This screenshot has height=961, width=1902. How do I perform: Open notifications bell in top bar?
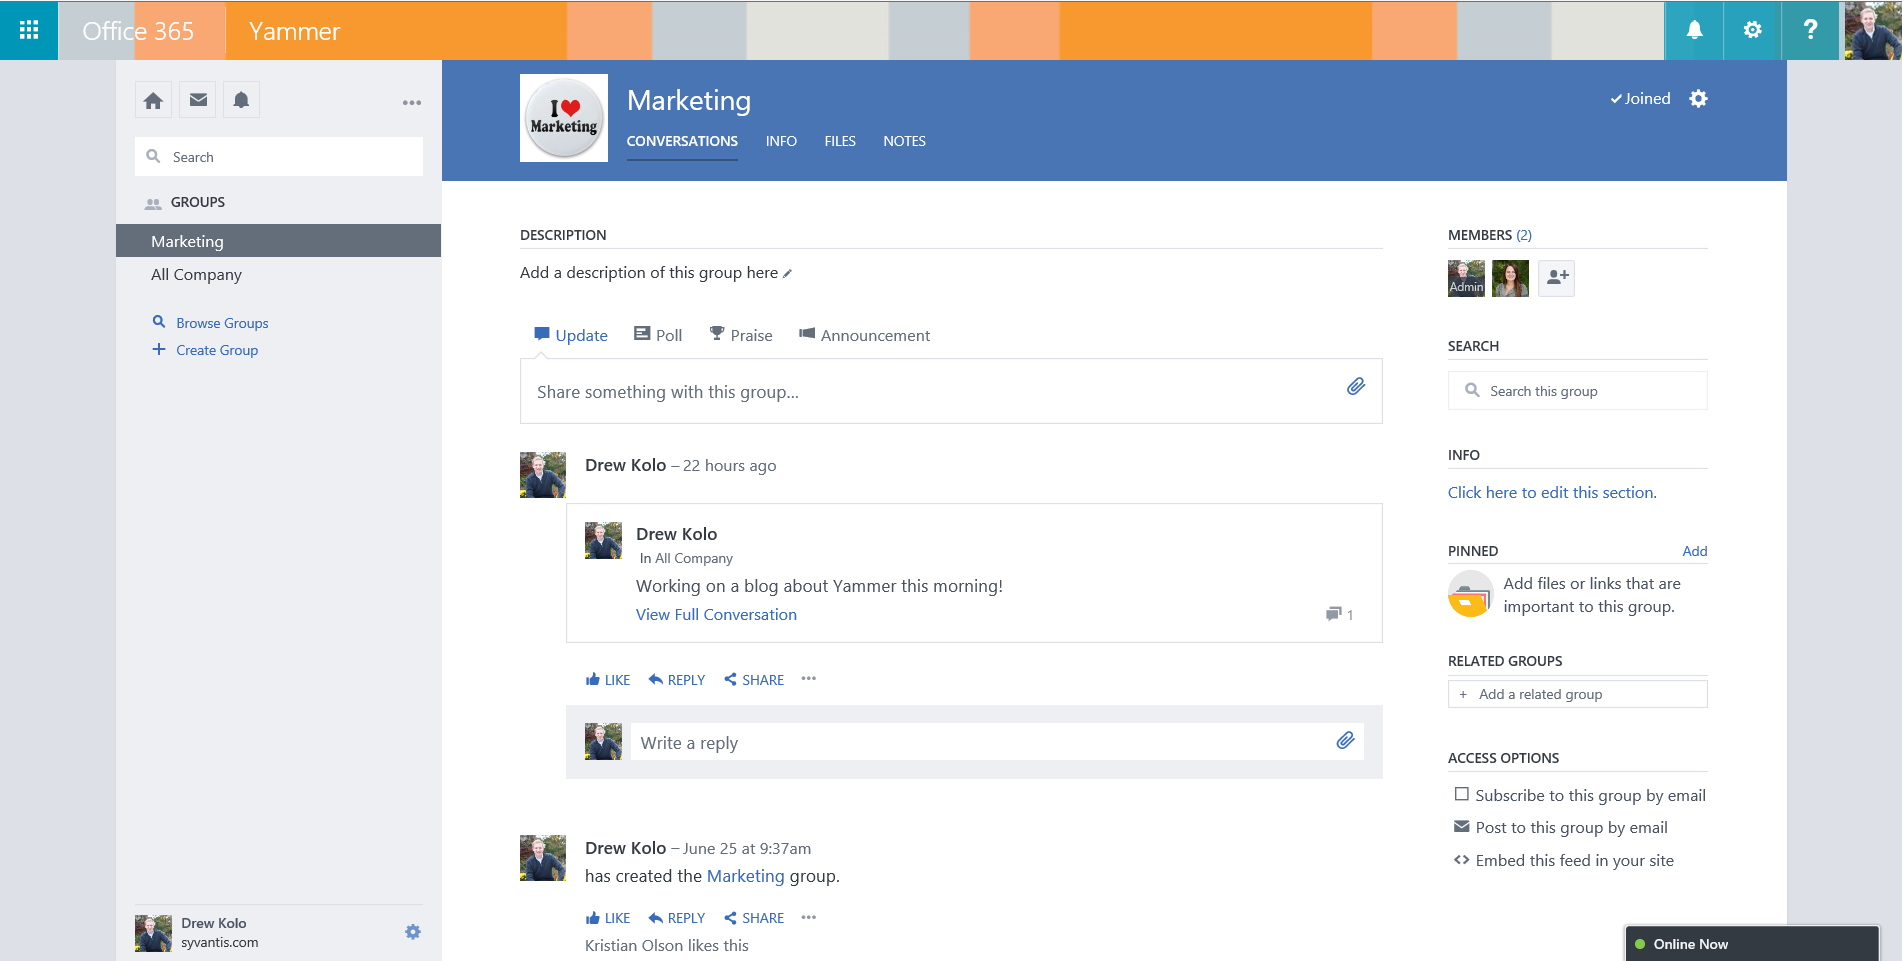click(1694, 30)
